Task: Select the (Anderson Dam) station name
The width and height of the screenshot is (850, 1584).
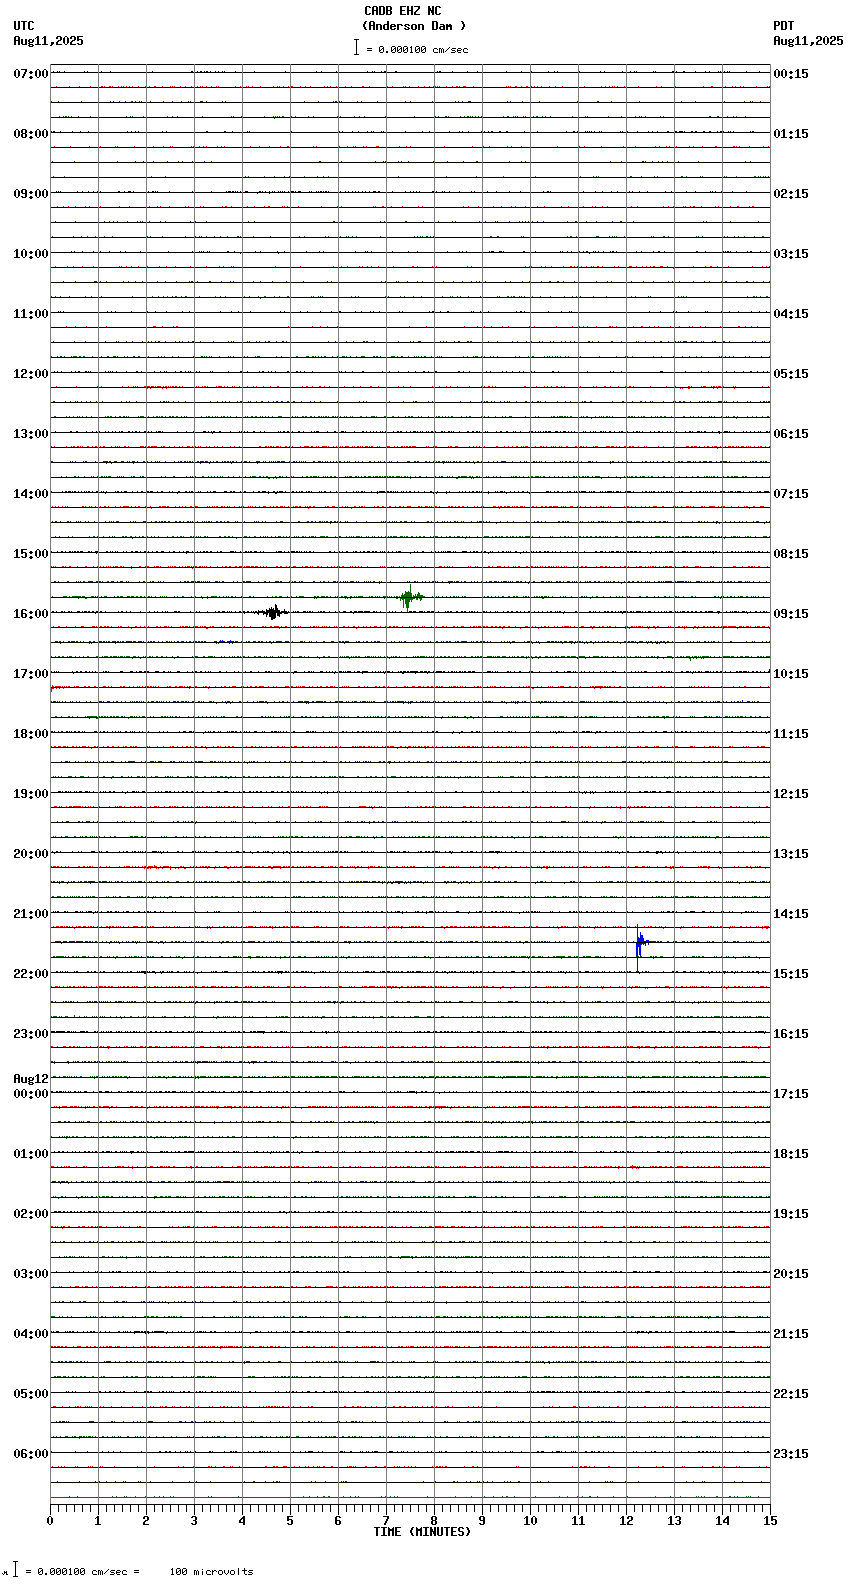Action: click(414, 26)
